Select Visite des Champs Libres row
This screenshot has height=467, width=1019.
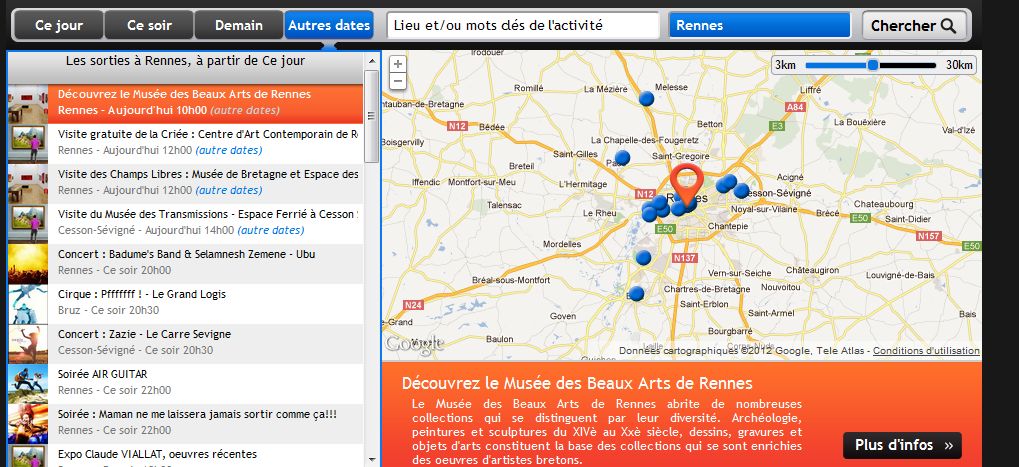(x=185, y=183)
